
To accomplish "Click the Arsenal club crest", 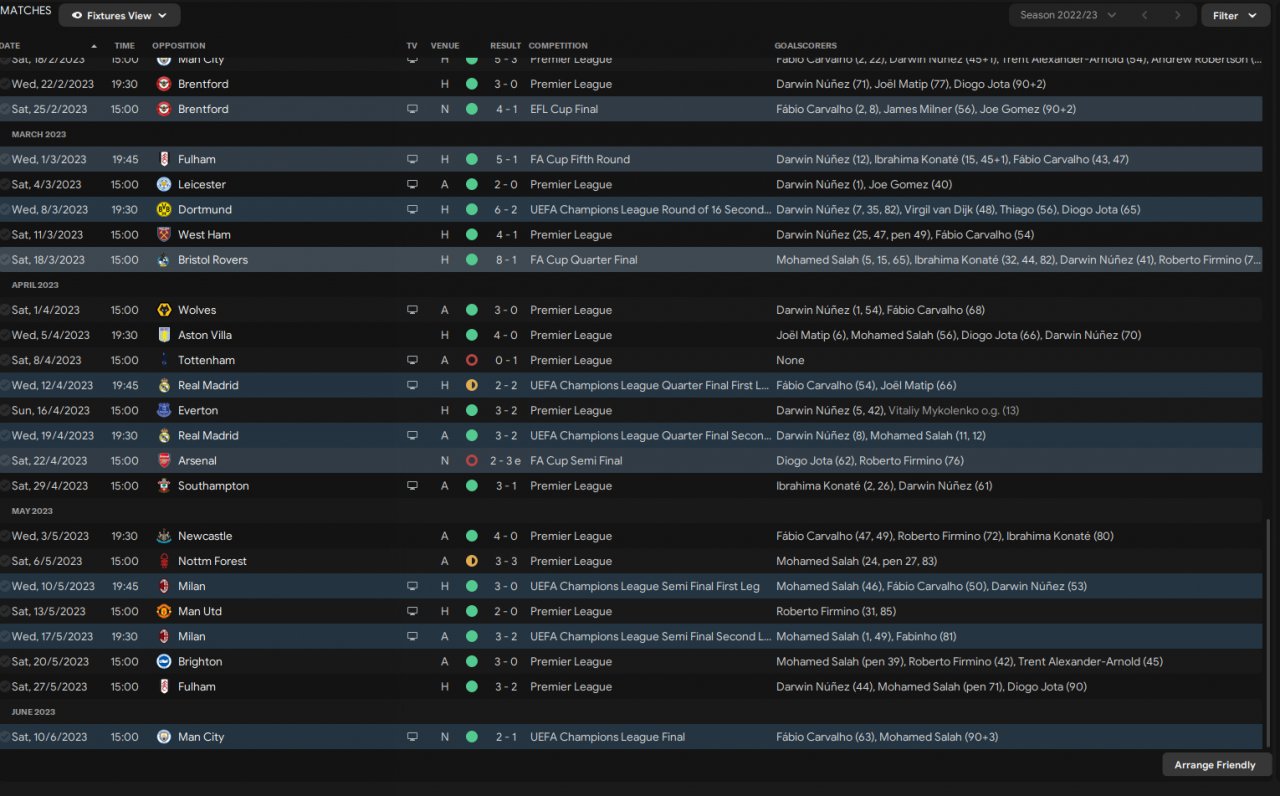I will pyautogui.click(x=164, y=461).
